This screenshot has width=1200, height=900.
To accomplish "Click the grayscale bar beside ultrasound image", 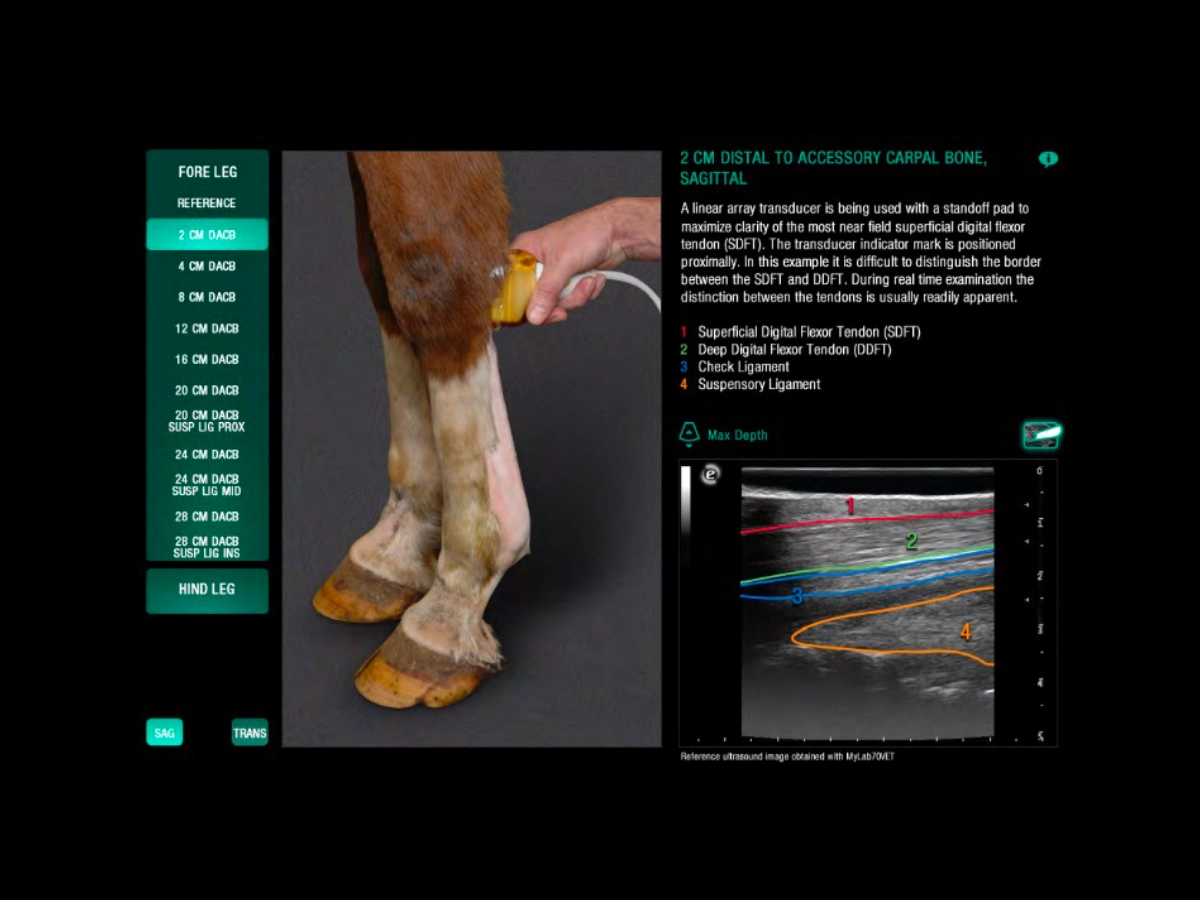I will pos(685,502).
